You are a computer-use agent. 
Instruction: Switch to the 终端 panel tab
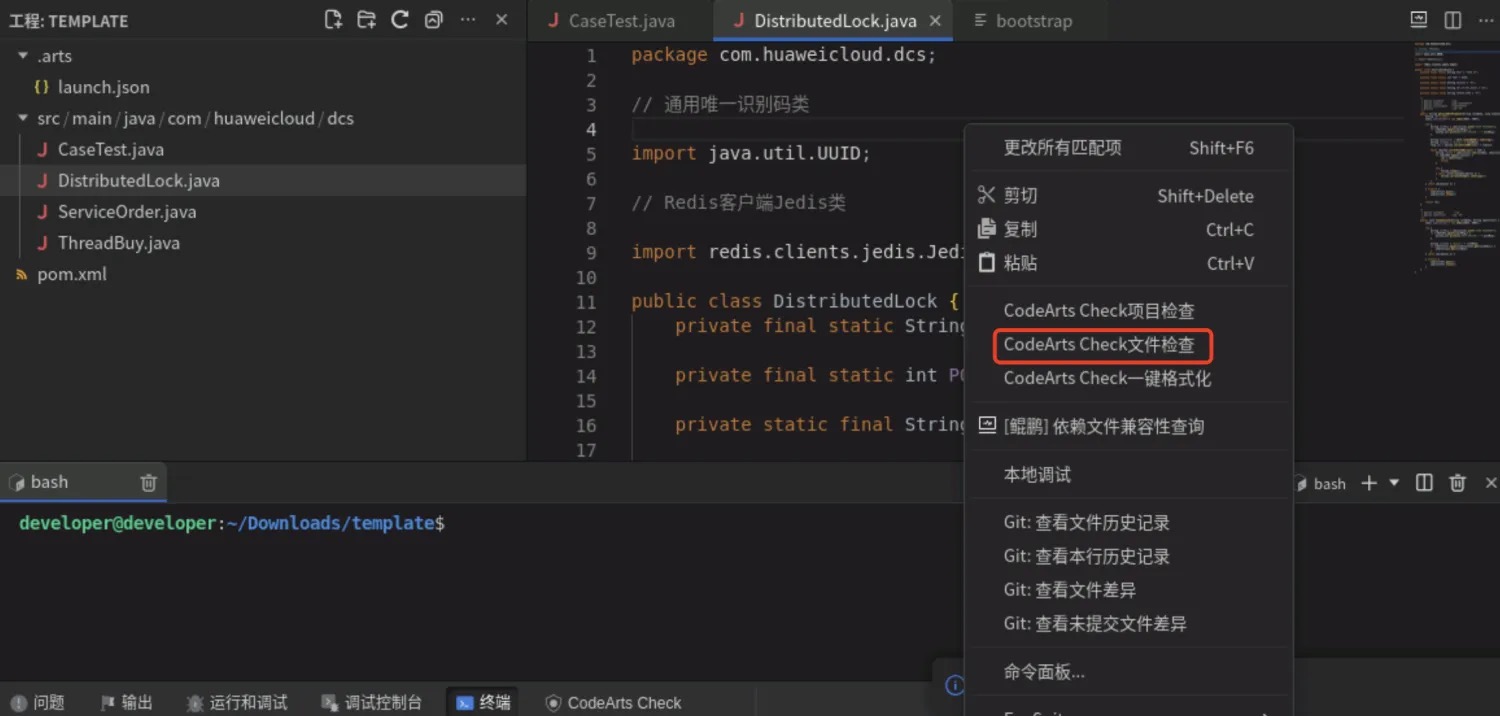(483, 703)
